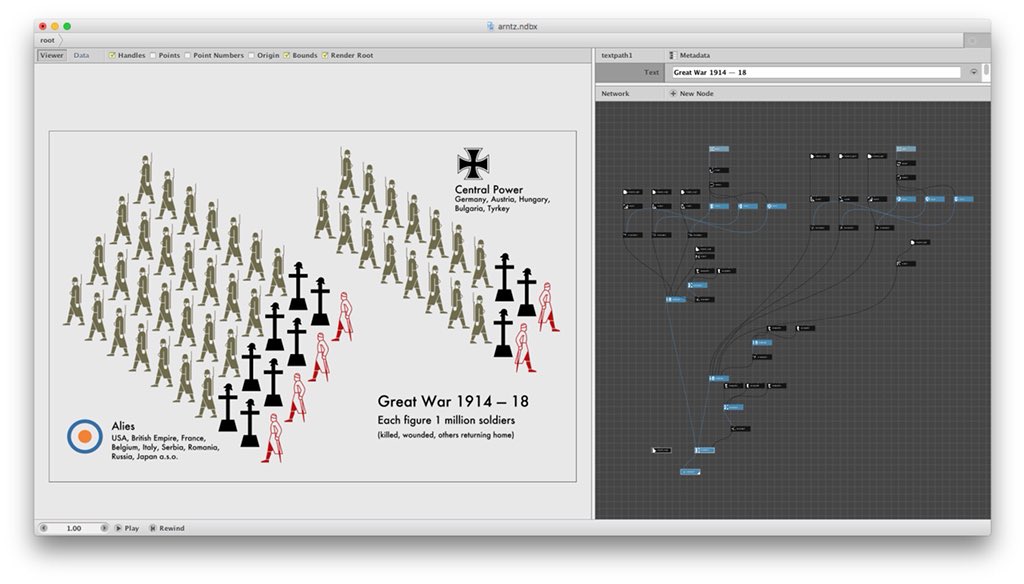Select Germany, Austria, Hungary text on canvas
This screenshot has height=584, width=1024.
point(502,199)
